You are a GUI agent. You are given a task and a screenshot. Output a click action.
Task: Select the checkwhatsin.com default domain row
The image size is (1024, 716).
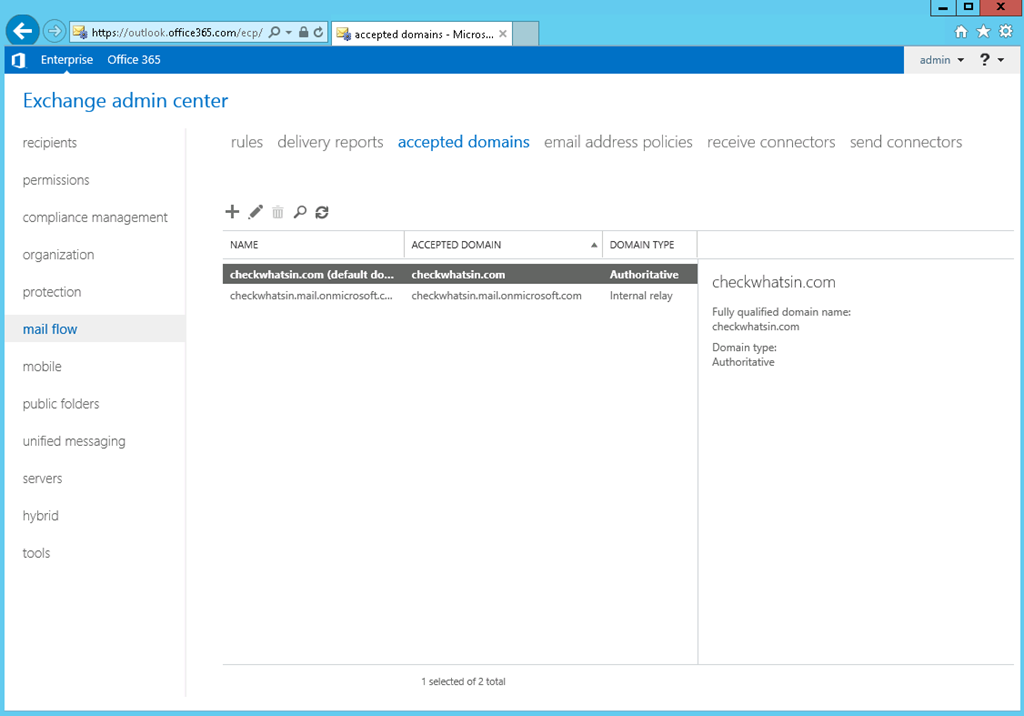(x=460, y=274)
